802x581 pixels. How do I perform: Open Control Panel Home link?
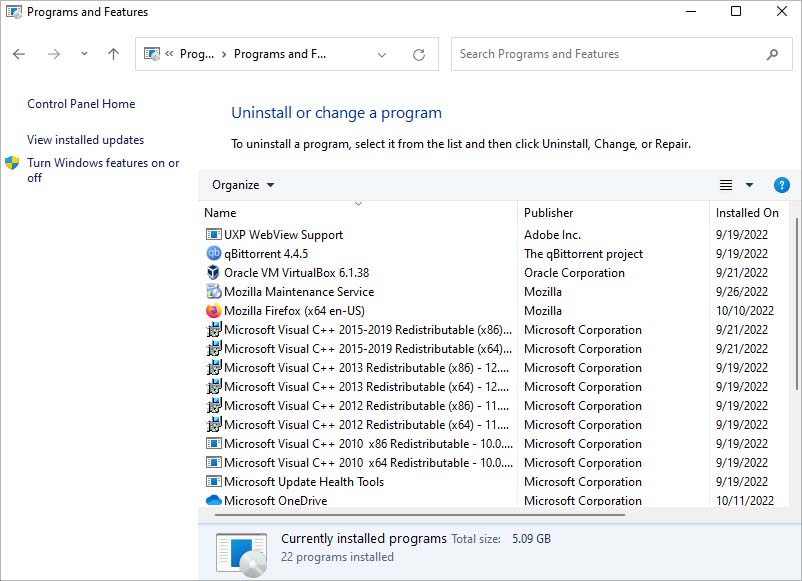[x=81, y=104]
